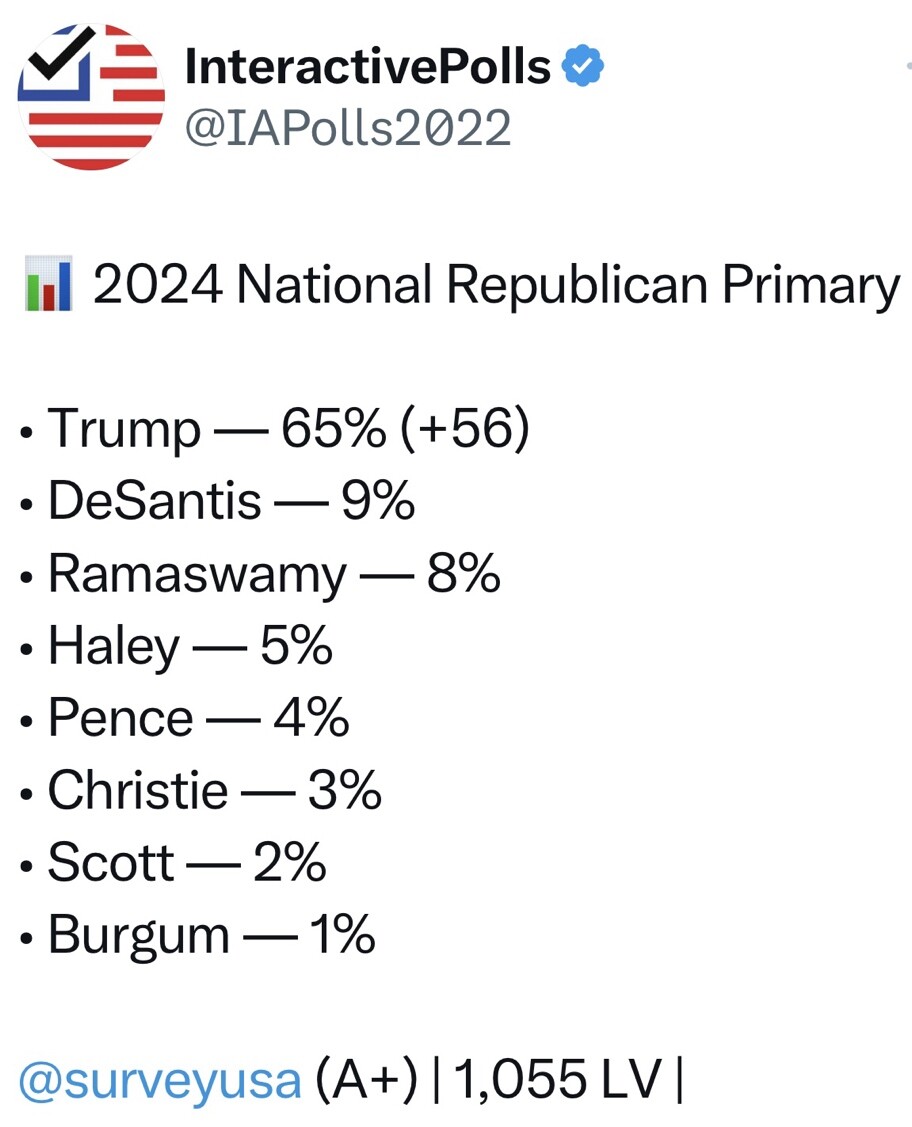Screen dimensions: 912x1127
Task: Click the 1,055 LV sample size text
Action: [557, 1080]
